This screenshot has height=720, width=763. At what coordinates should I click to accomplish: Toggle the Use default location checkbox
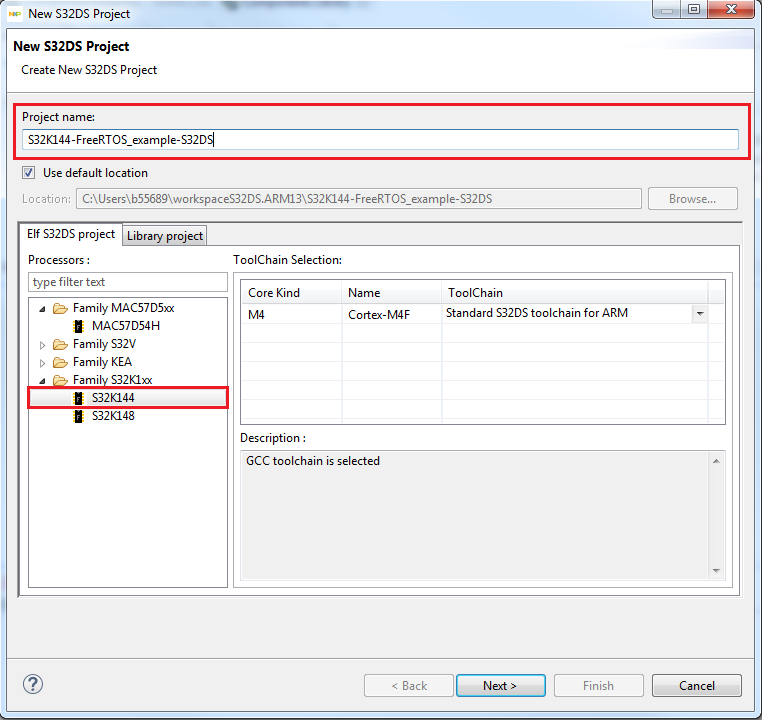(x=29, y=173)
